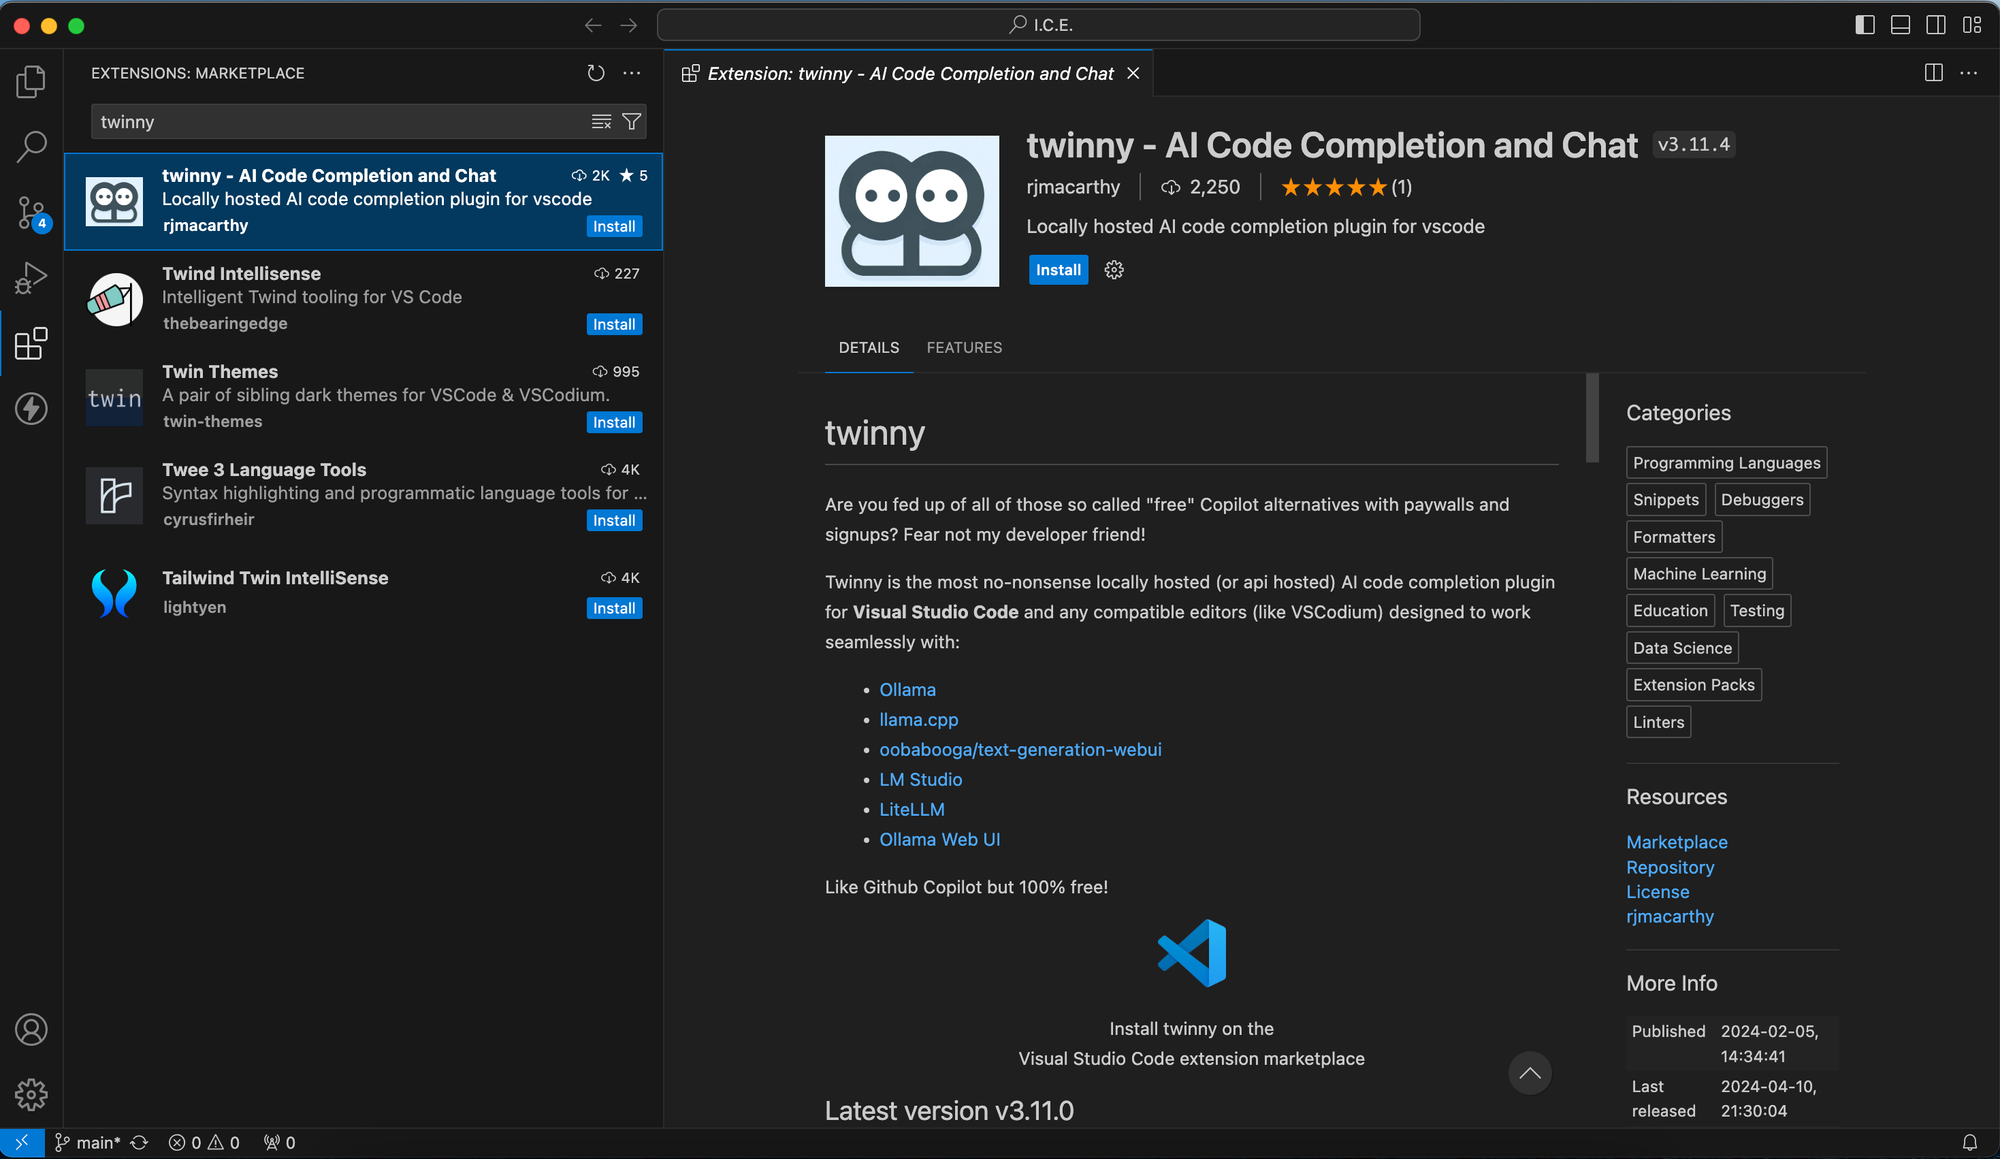
Task: Install Twin Themes extension
Action: click(x=614, y=423)
